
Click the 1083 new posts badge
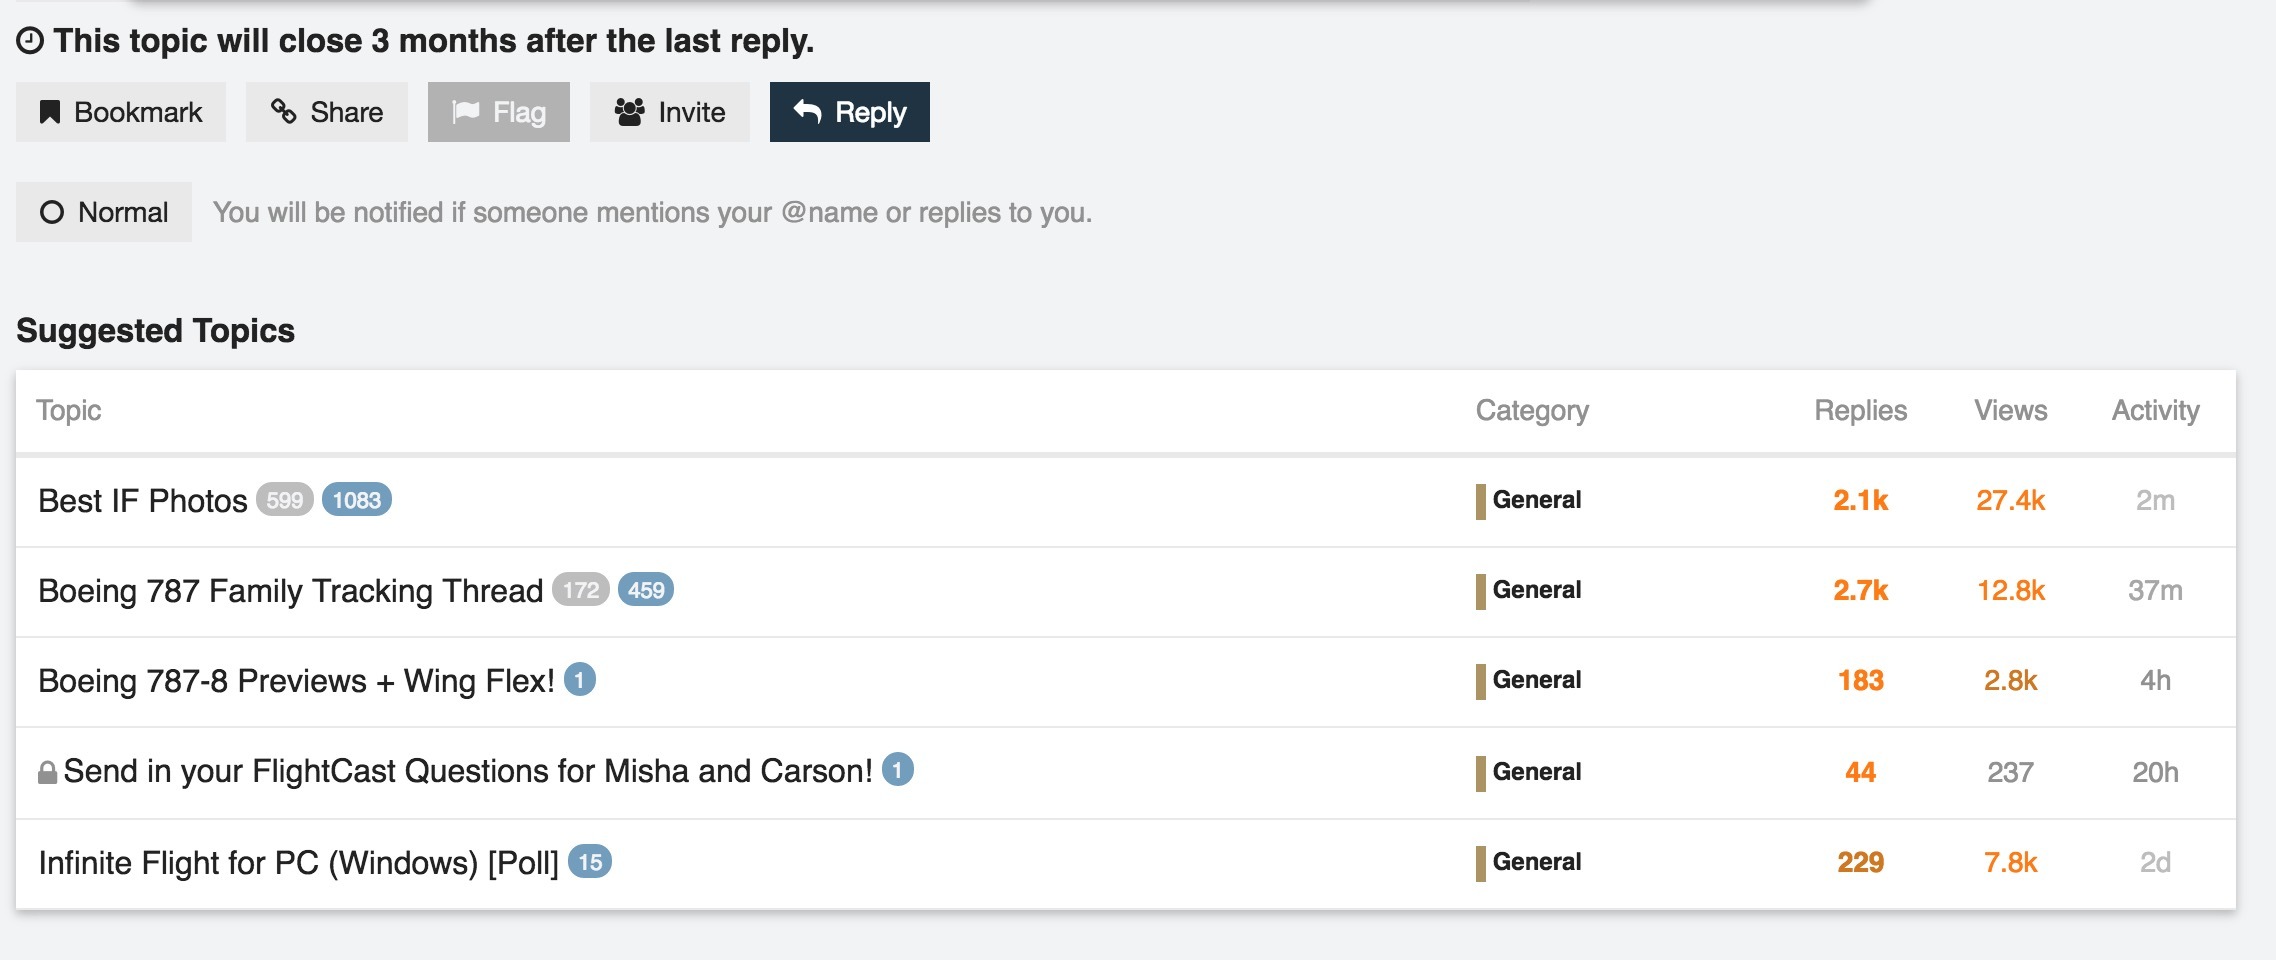[357, 500]
